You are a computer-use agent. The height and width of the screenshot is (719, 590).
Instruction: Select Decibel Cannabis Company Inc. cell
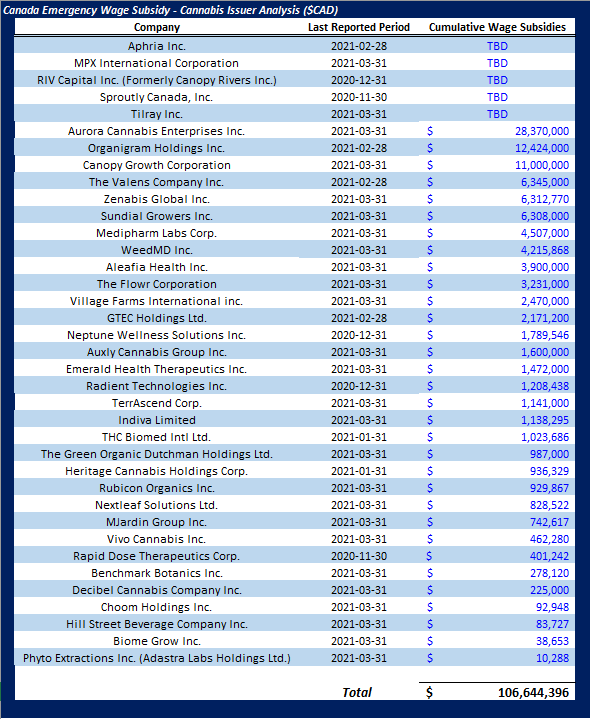click(x=157, y=589)
